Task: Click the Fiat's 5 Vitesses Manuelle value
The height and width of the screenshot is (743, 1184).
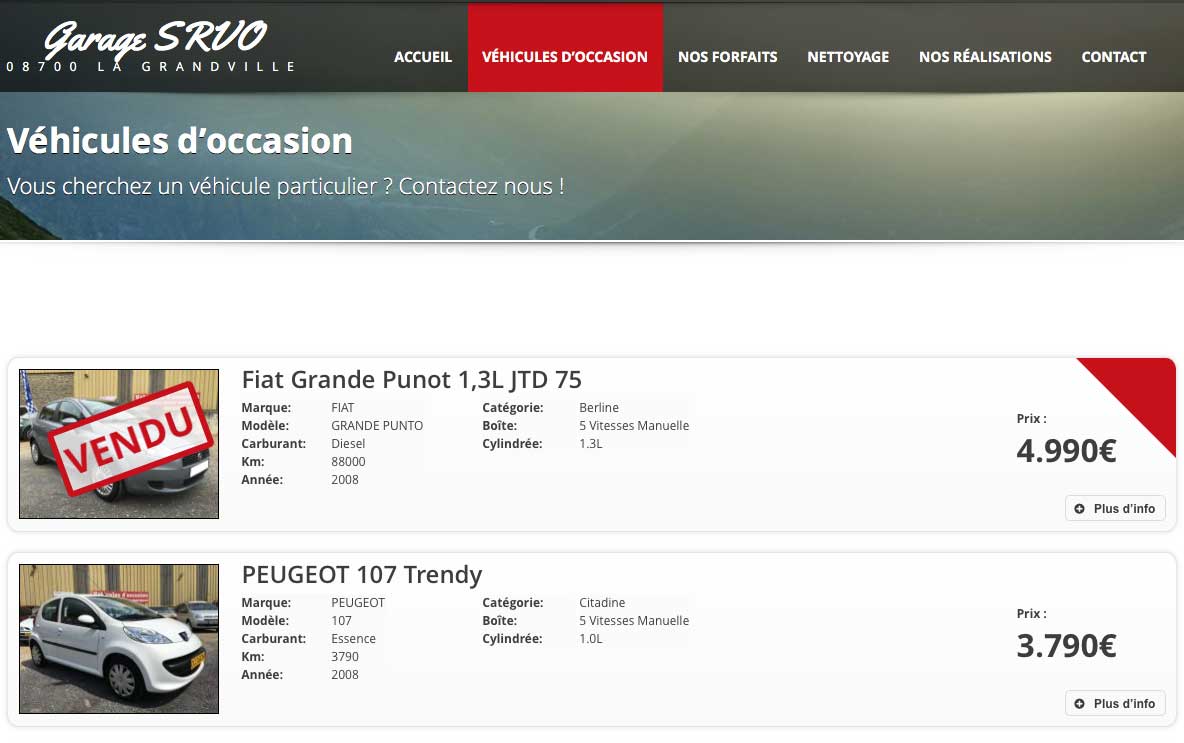Action: 634,426
